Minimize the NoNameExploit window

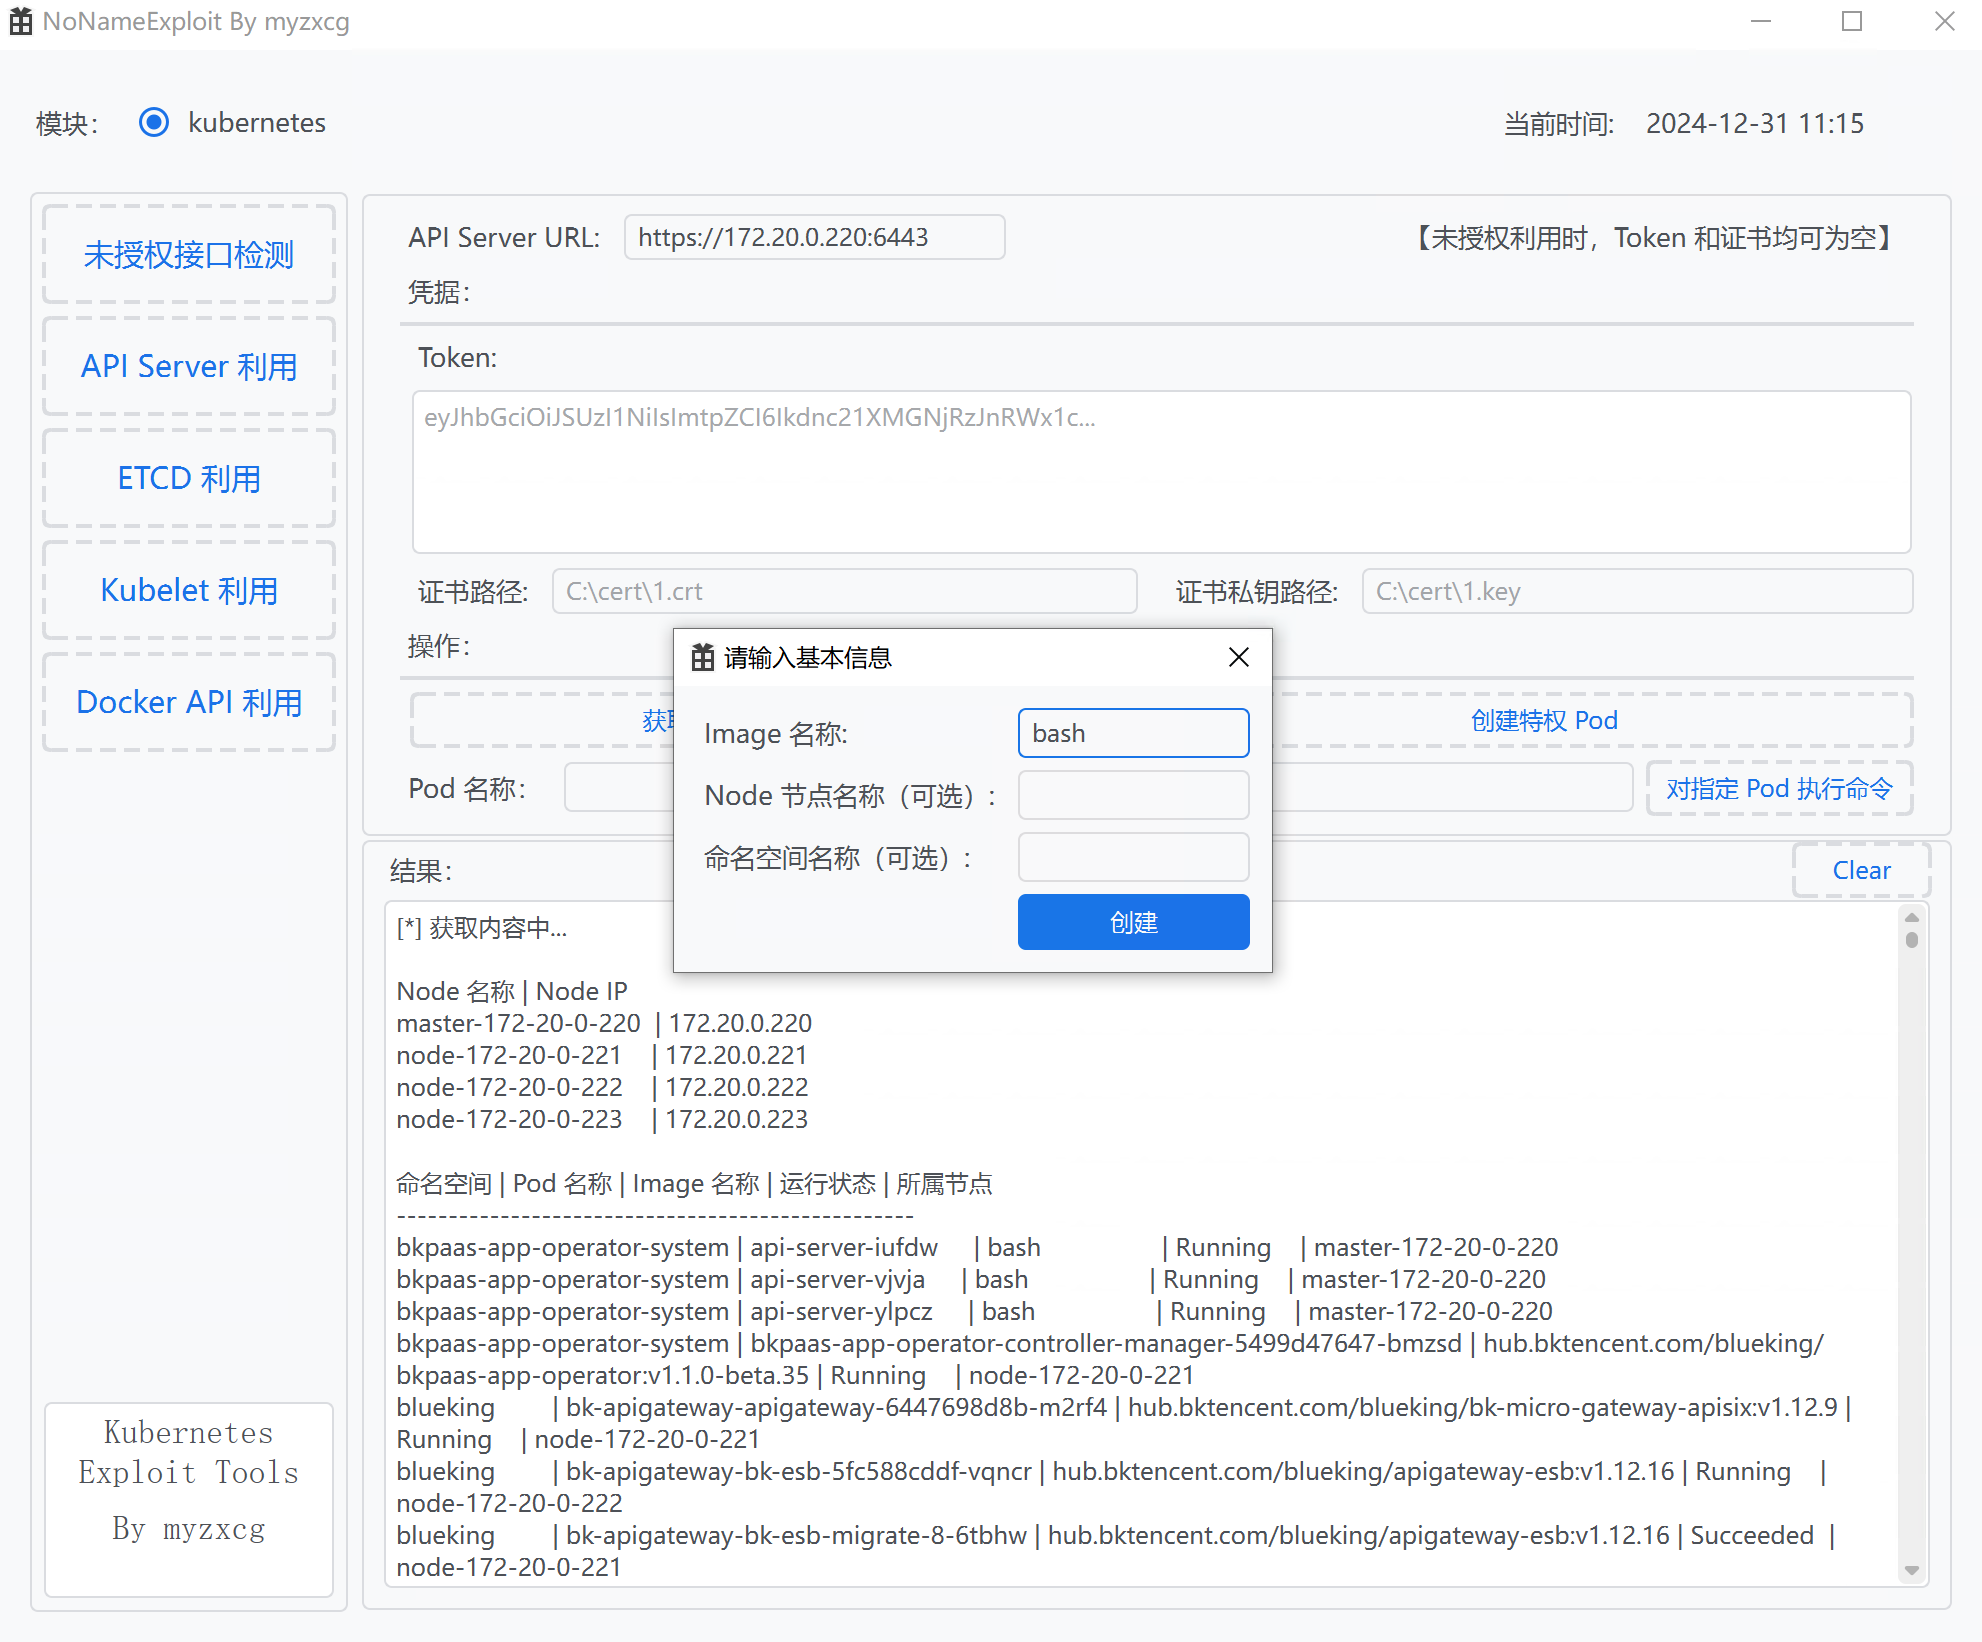1761,21
